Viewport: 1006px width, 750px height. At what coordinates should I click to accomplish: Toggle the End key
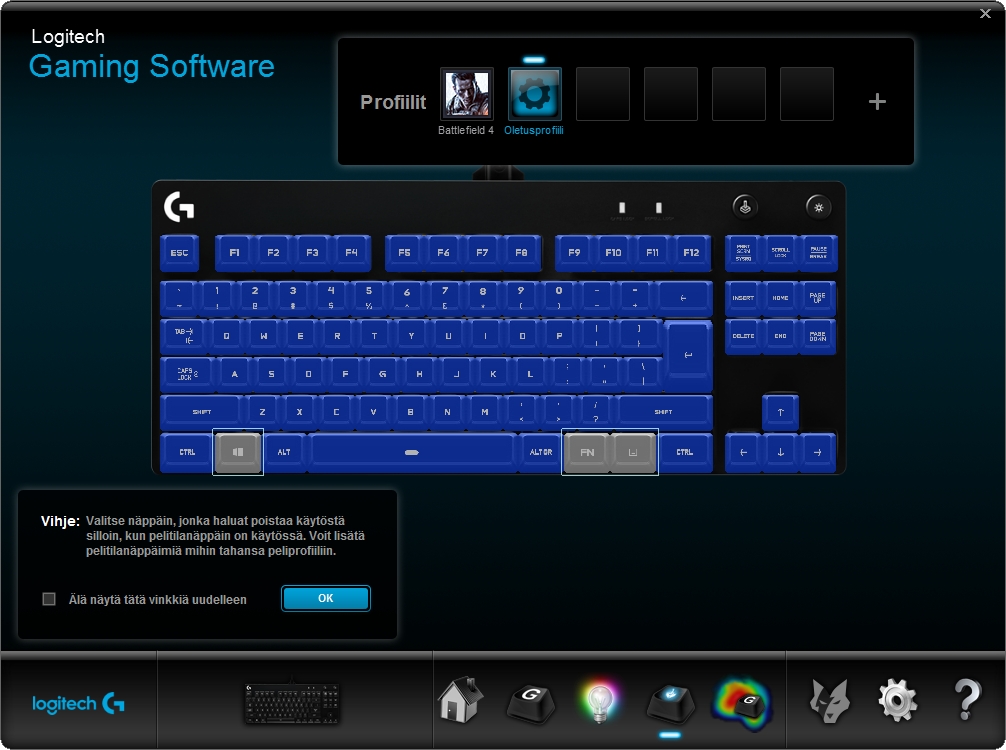coord(780,336)
